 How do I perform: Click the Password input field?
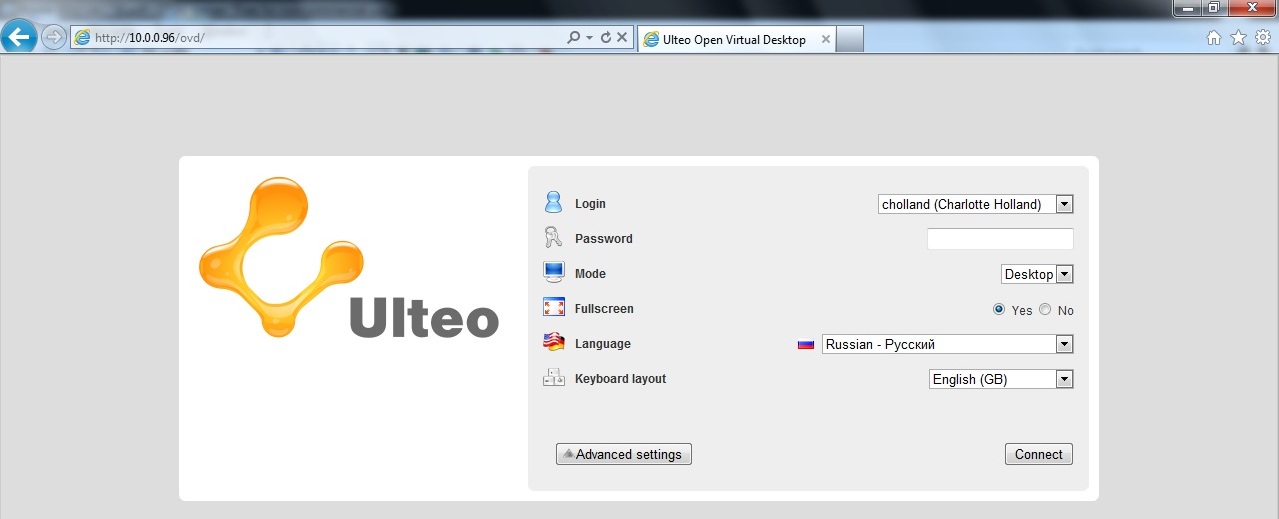coord(999,239)
